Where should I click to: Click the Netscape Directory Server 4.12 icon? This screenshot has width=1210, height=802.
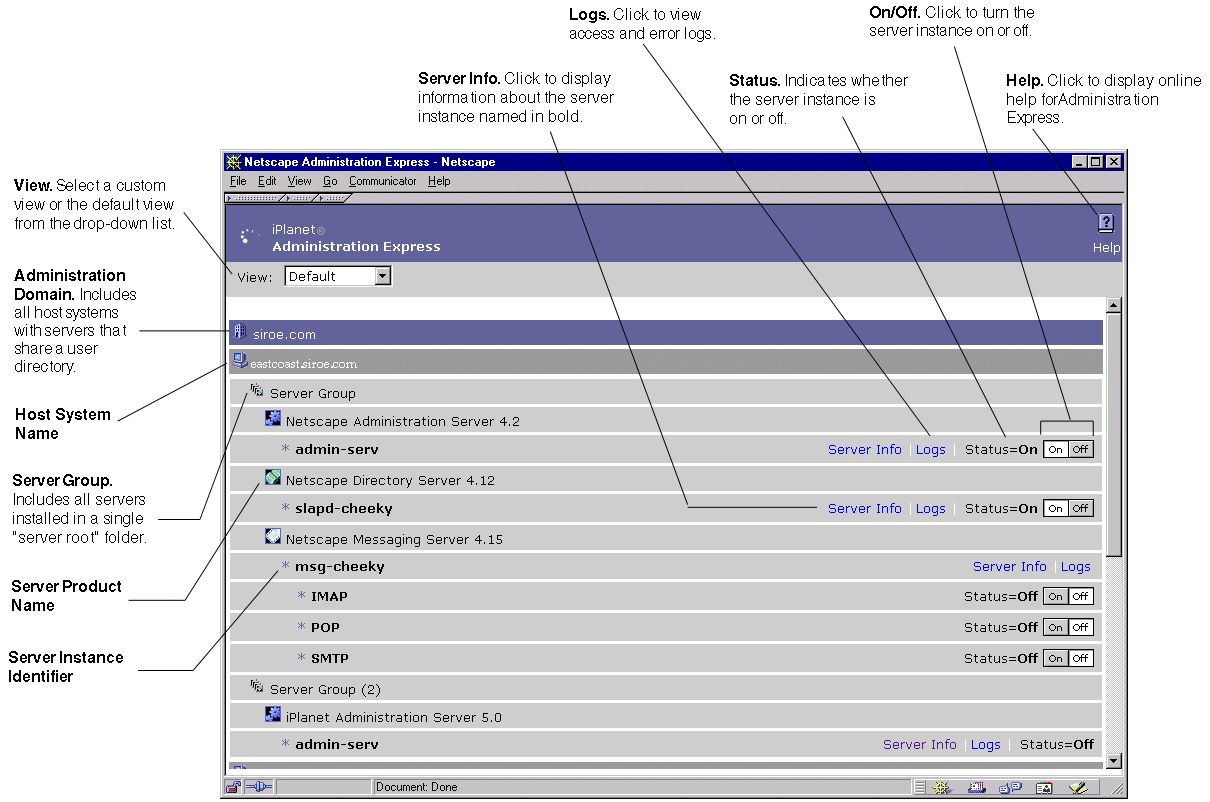273,479
